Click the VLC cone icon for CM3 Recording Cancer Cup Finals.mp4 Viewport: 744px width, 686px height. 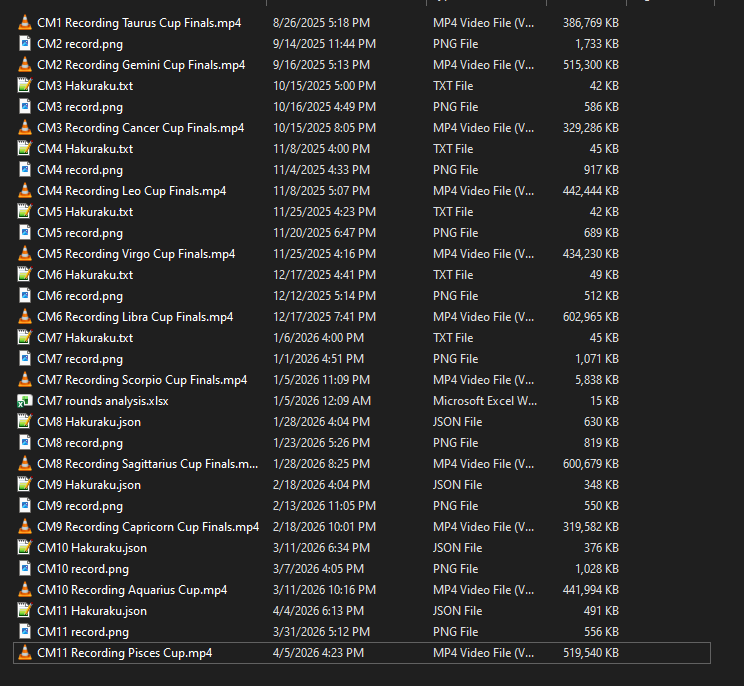(25, 128)
